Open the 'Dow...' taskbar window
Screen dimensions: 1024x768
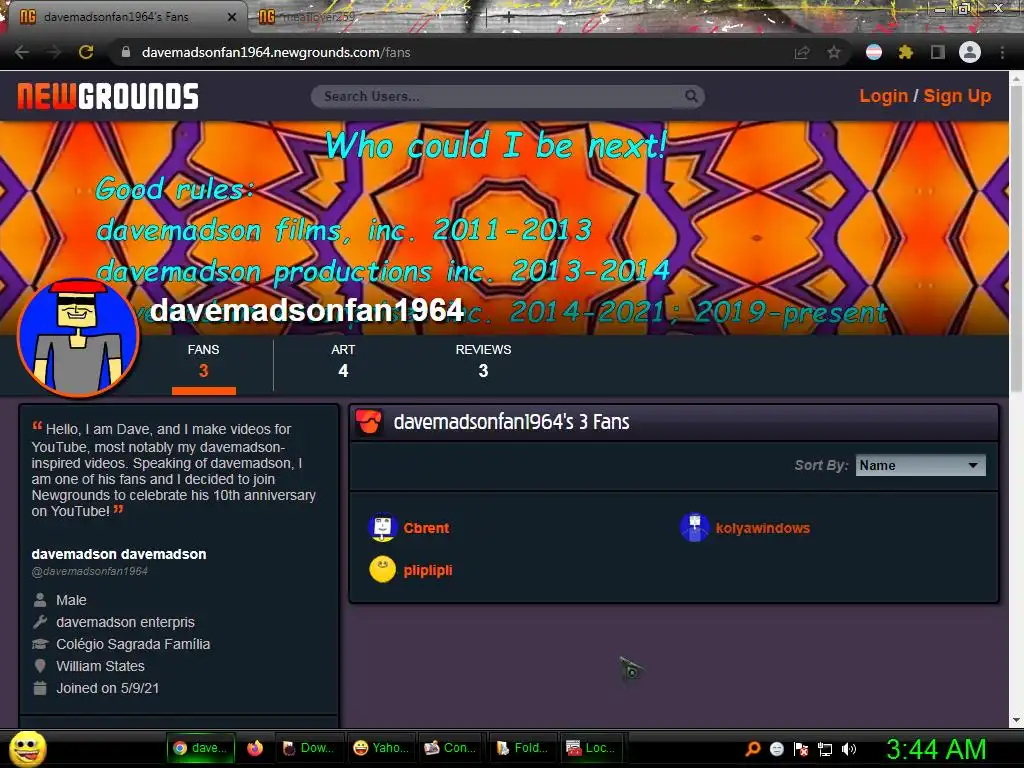pos(308,748)
